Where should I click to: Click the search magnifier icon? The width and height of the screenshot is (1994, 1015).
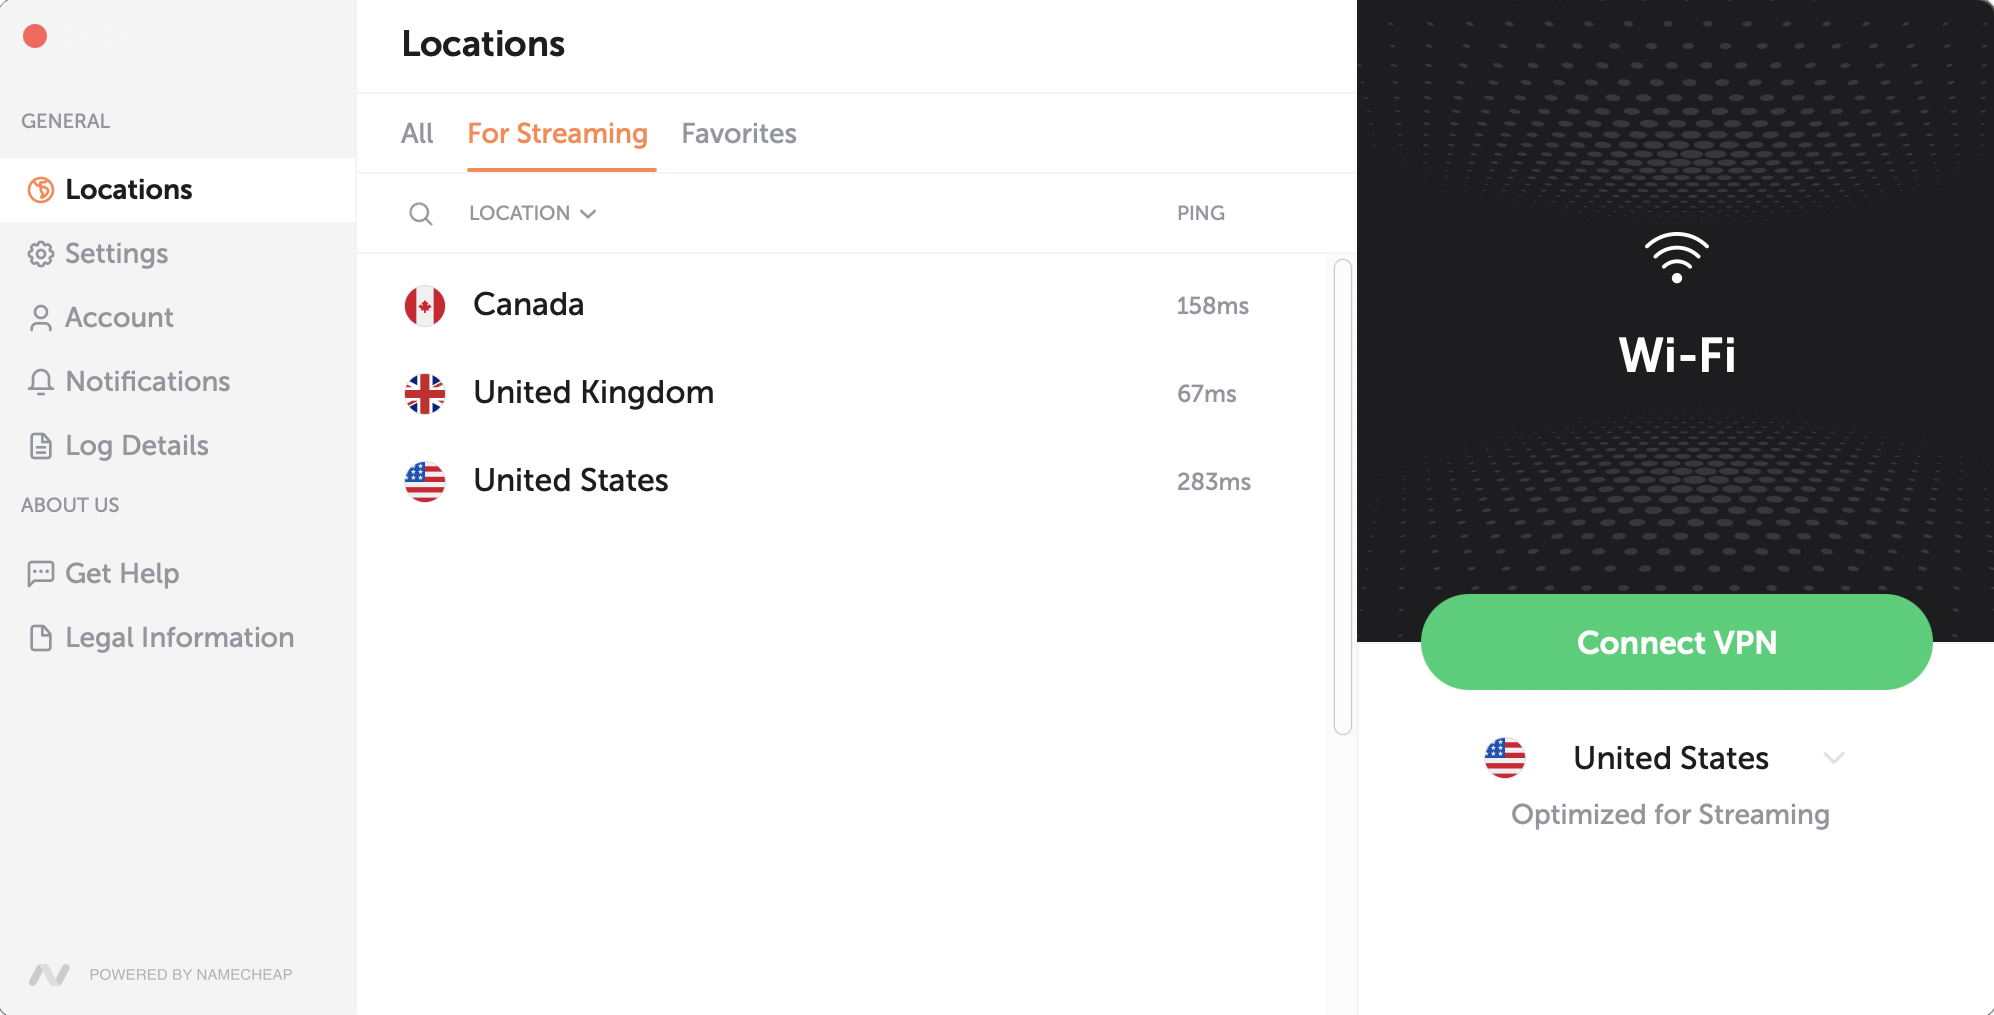421,213
